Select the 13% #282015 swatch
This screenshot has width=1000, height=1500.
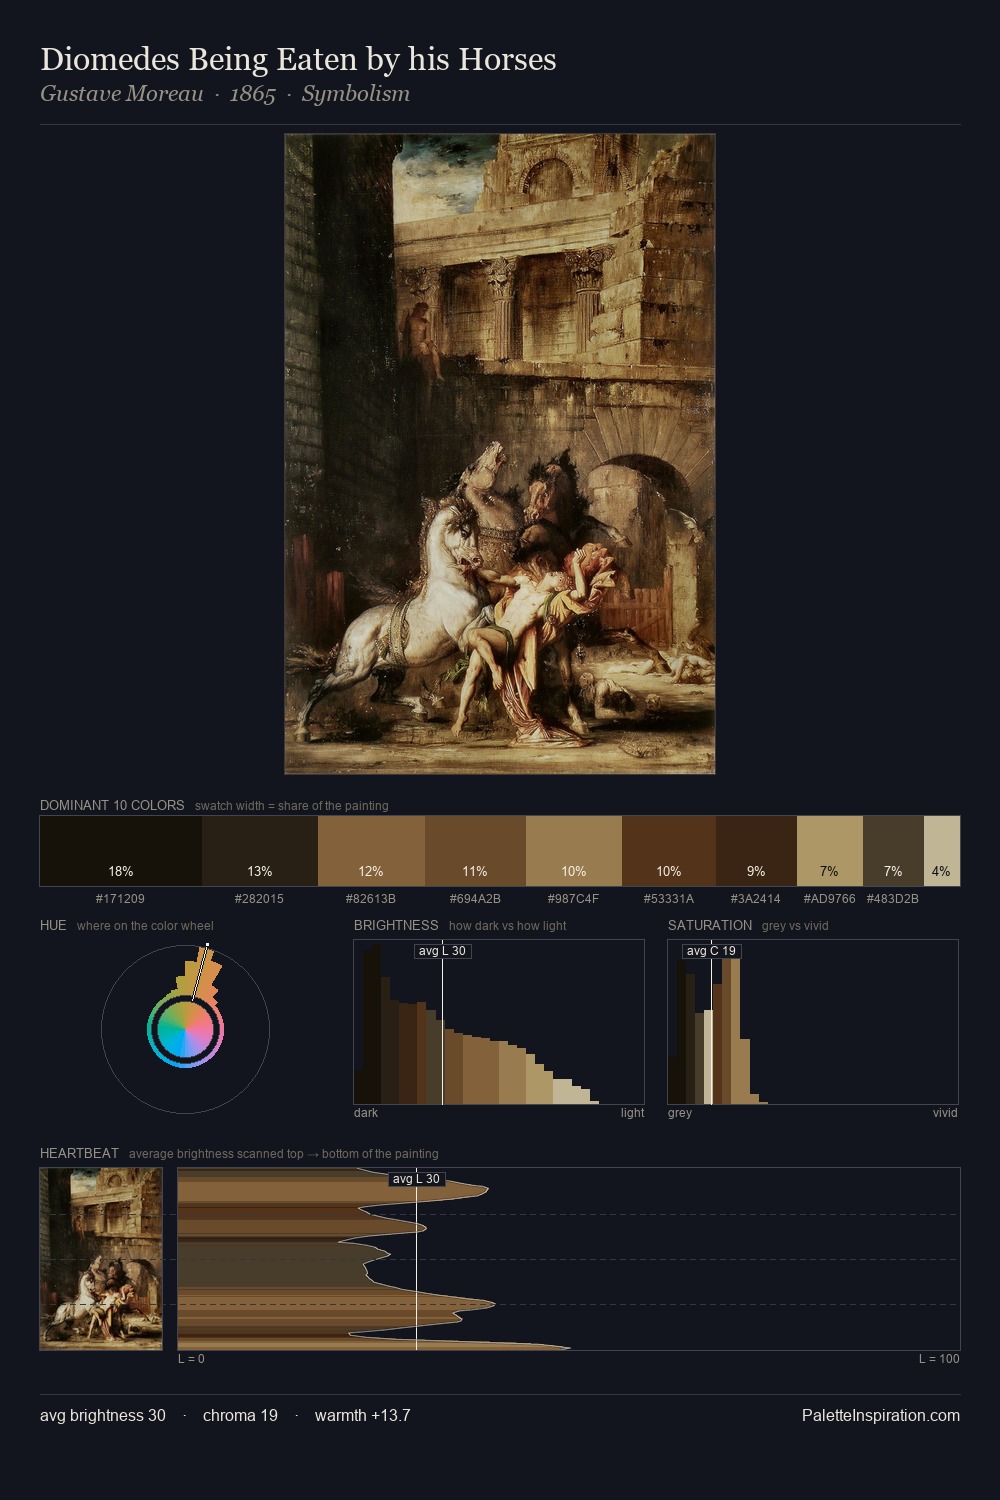260,851
